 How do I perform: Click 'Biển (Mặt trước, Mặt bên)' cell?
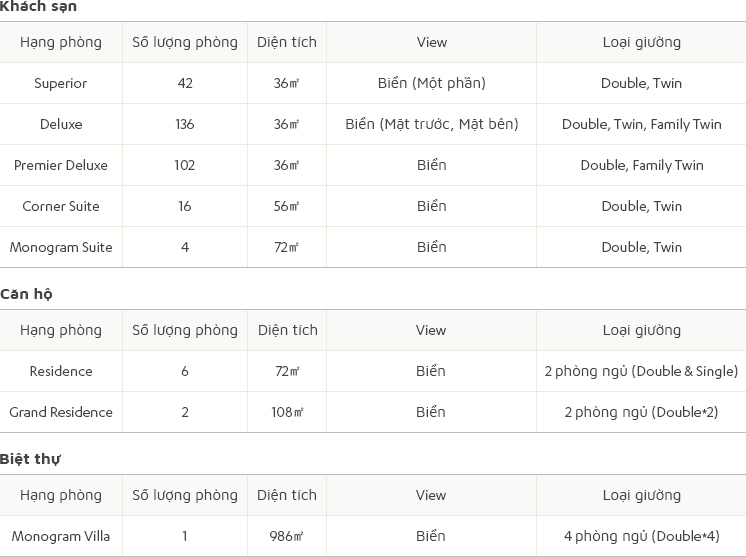(432, 124)
